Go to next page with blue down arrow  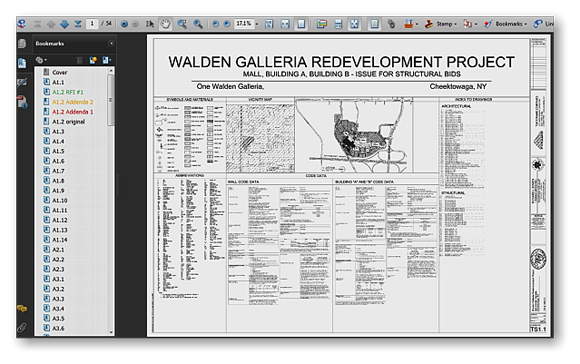(64, 24)
